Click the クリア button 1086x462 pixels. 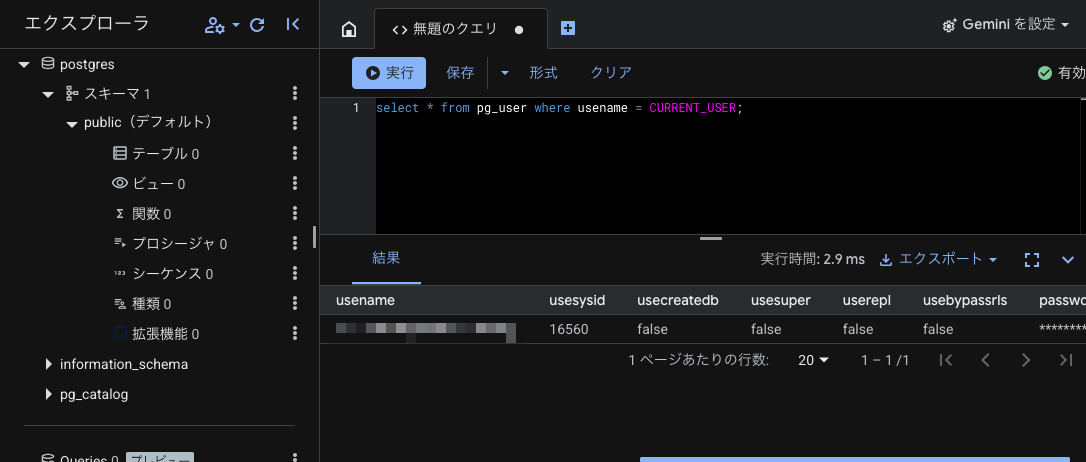click(x=611, y=73)
